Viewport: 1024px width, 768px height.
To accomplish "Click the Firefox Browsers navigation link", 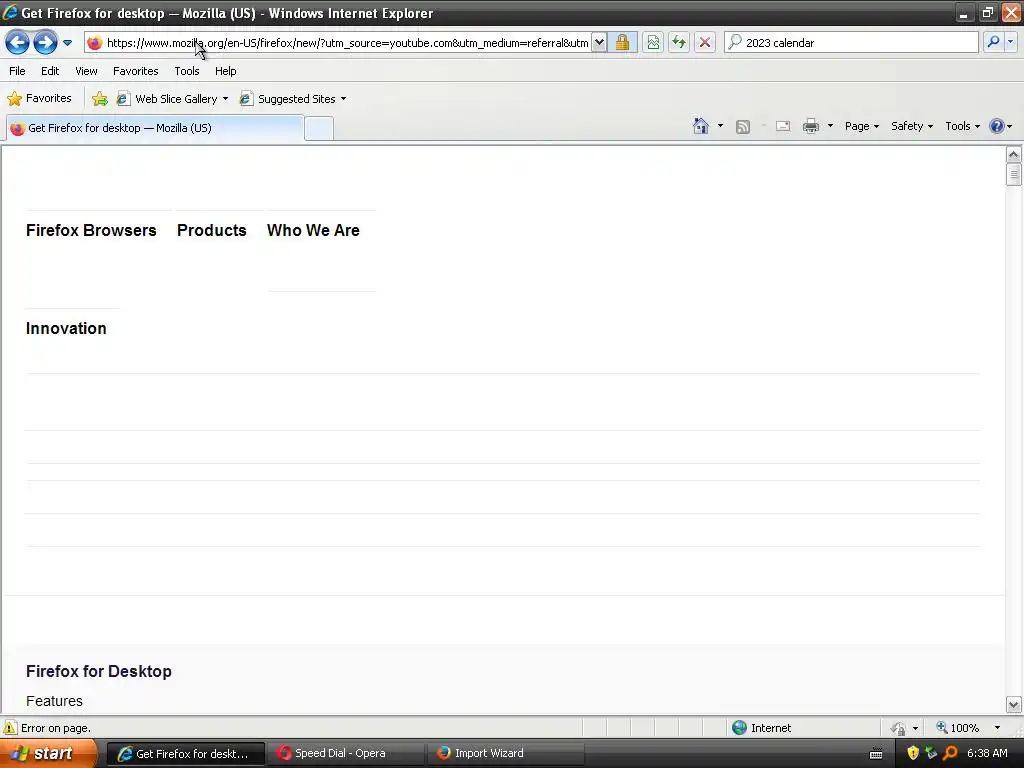I will tap(91, 231).
